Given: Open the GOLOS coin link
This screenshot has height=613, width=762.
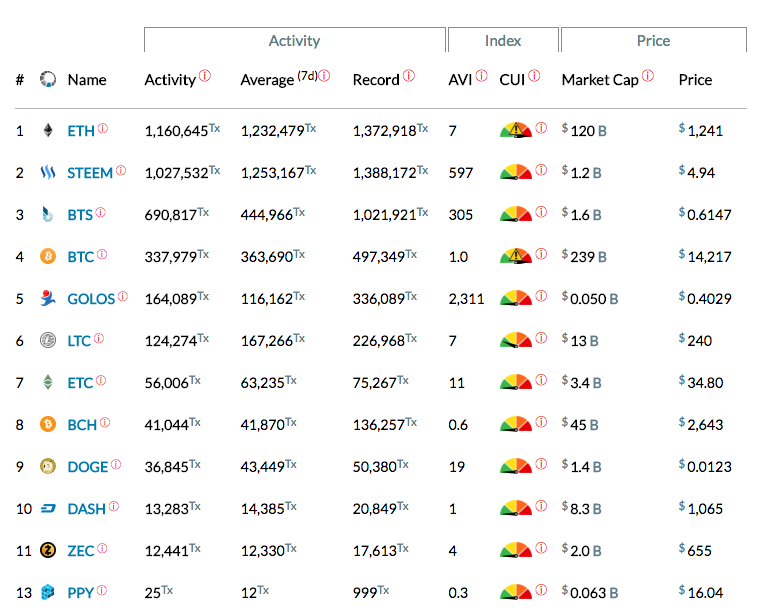Looking at the screenshot, I should coord(91,298).
